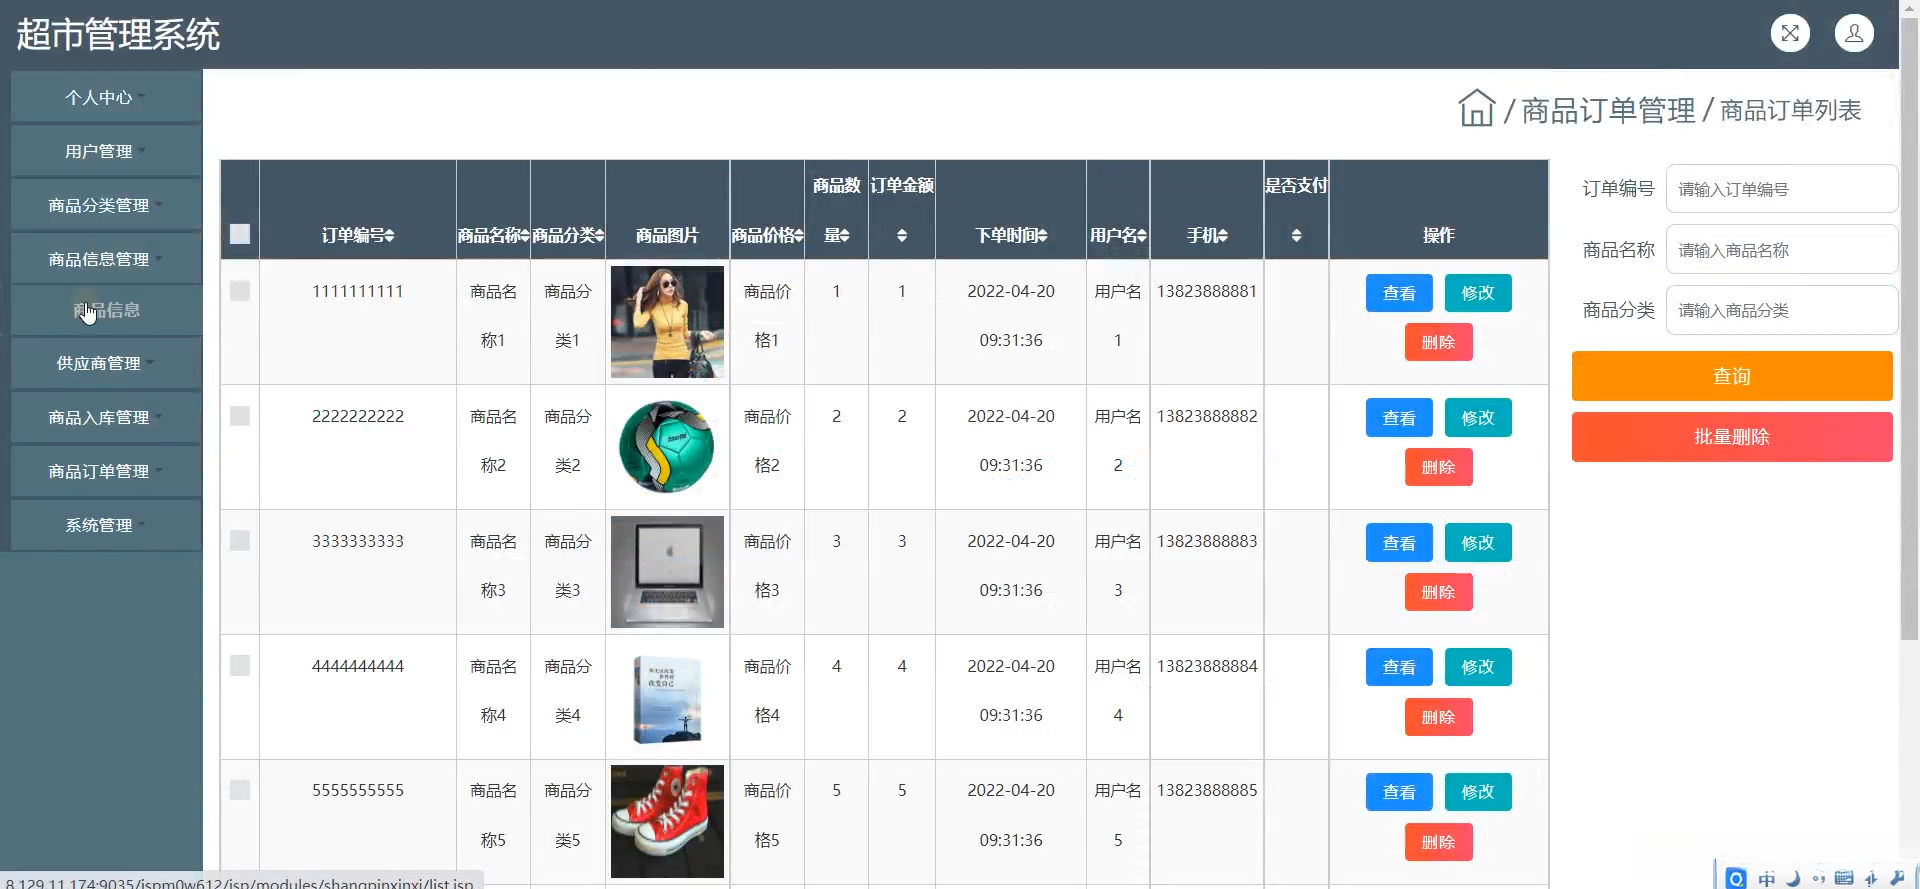1920x889 pixels.
Task: Collapse the 商品信息管理 sidebar menu
Action: point(106,259)
